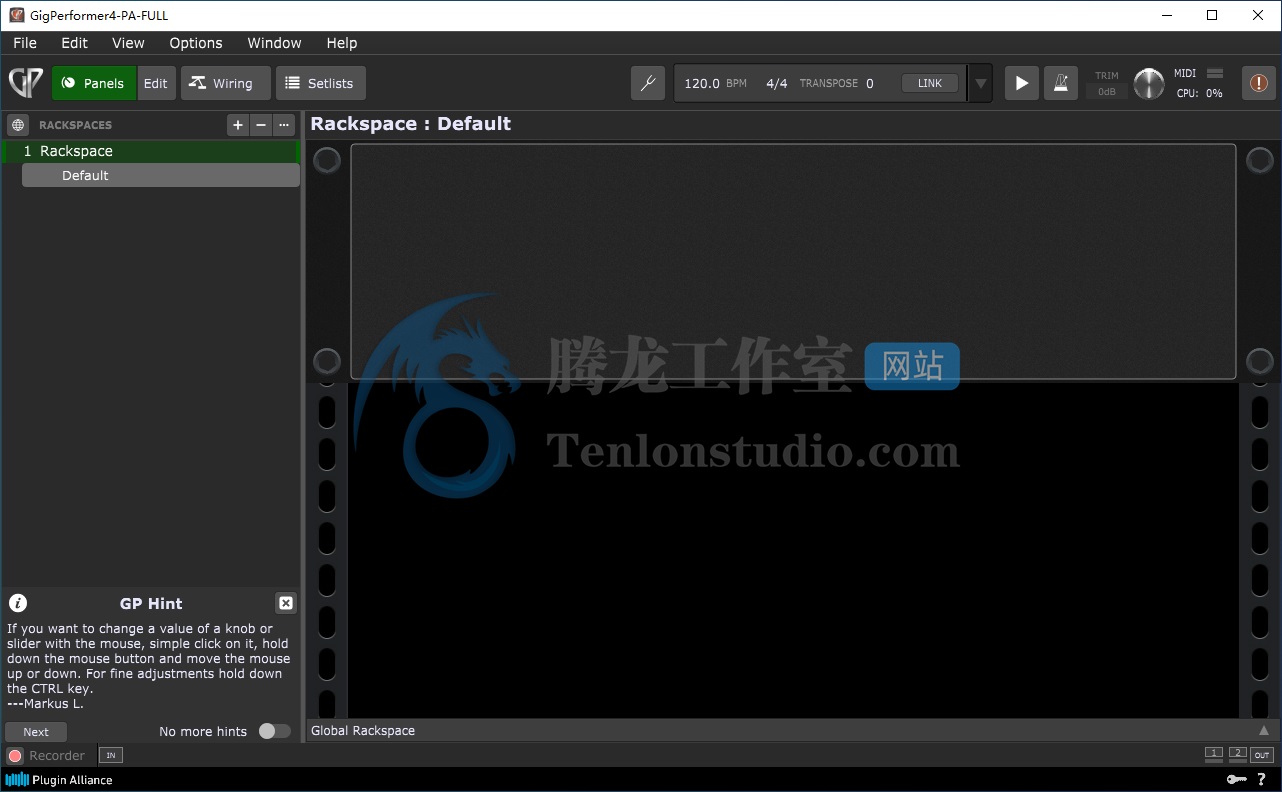
Task: Click the CPU: 0% readout
Action: coord(1199,93)
